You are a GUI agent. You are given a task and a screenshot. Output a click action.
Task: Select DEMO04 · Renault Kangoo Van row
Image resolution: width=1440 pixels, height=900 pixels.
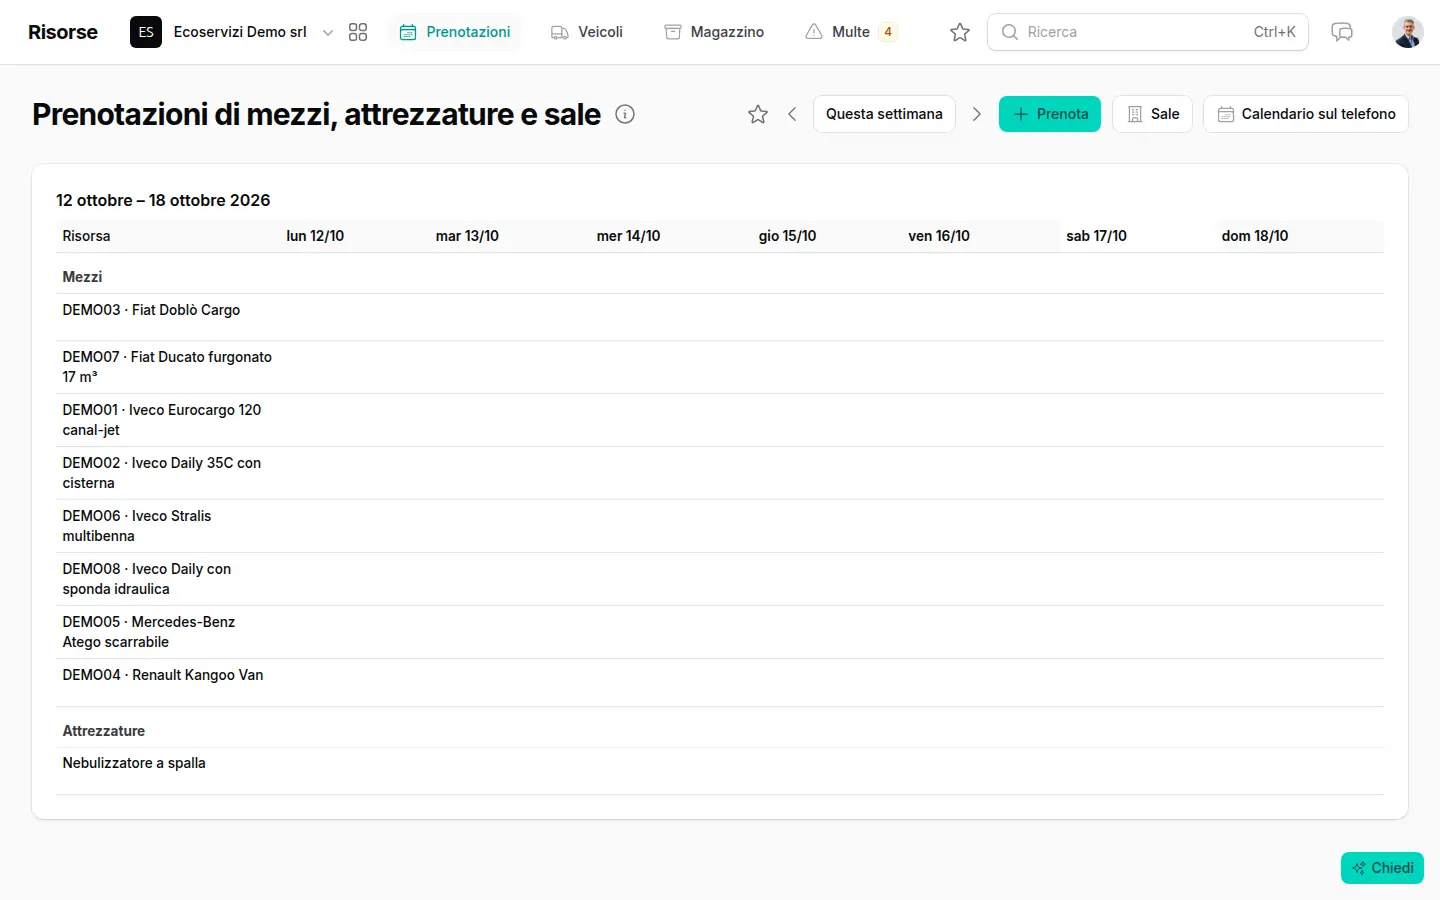click(x=720, y=682)
